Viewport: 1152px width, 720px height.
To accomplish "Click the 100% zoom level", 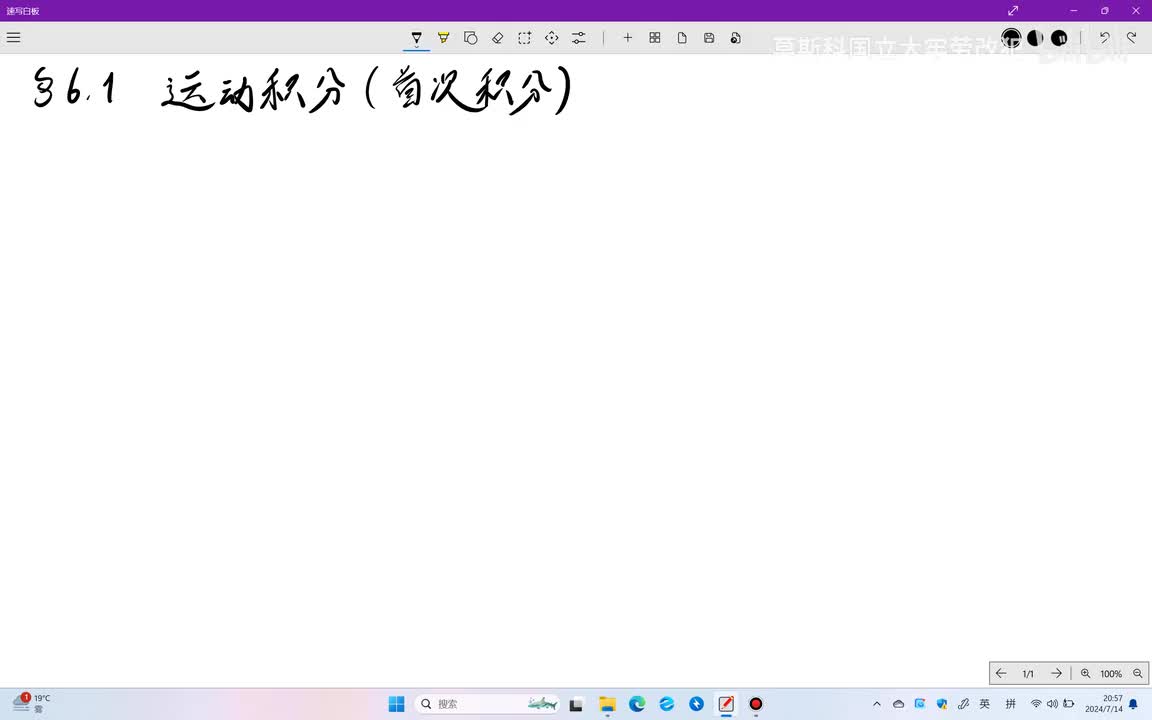I will (x=1111, y=674).
